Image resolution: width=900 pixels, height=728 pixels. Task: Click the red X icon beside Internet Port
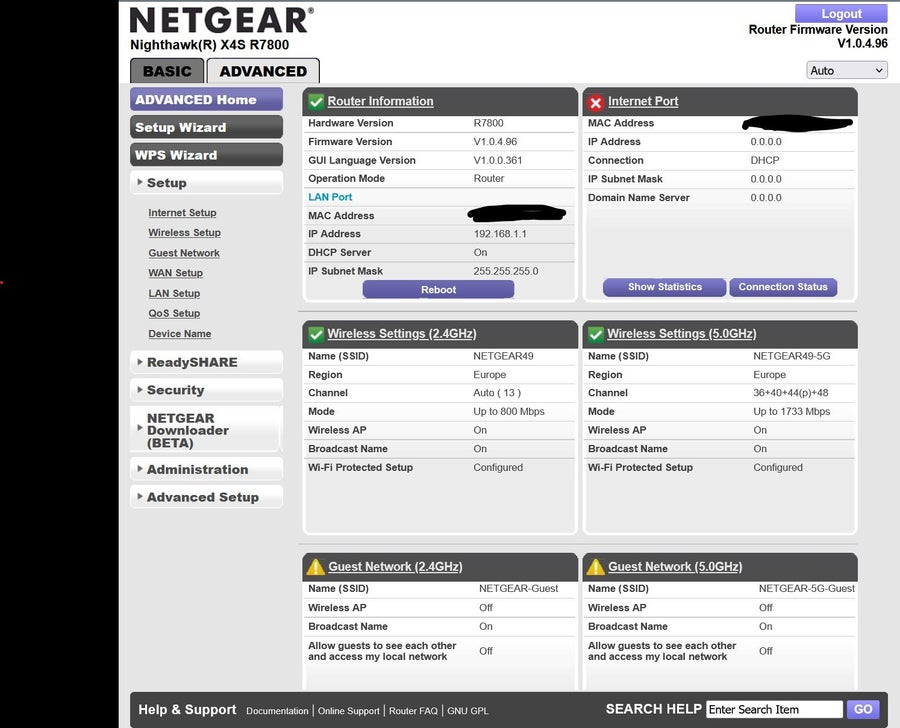pyautogui.click(x=596, y=103)
